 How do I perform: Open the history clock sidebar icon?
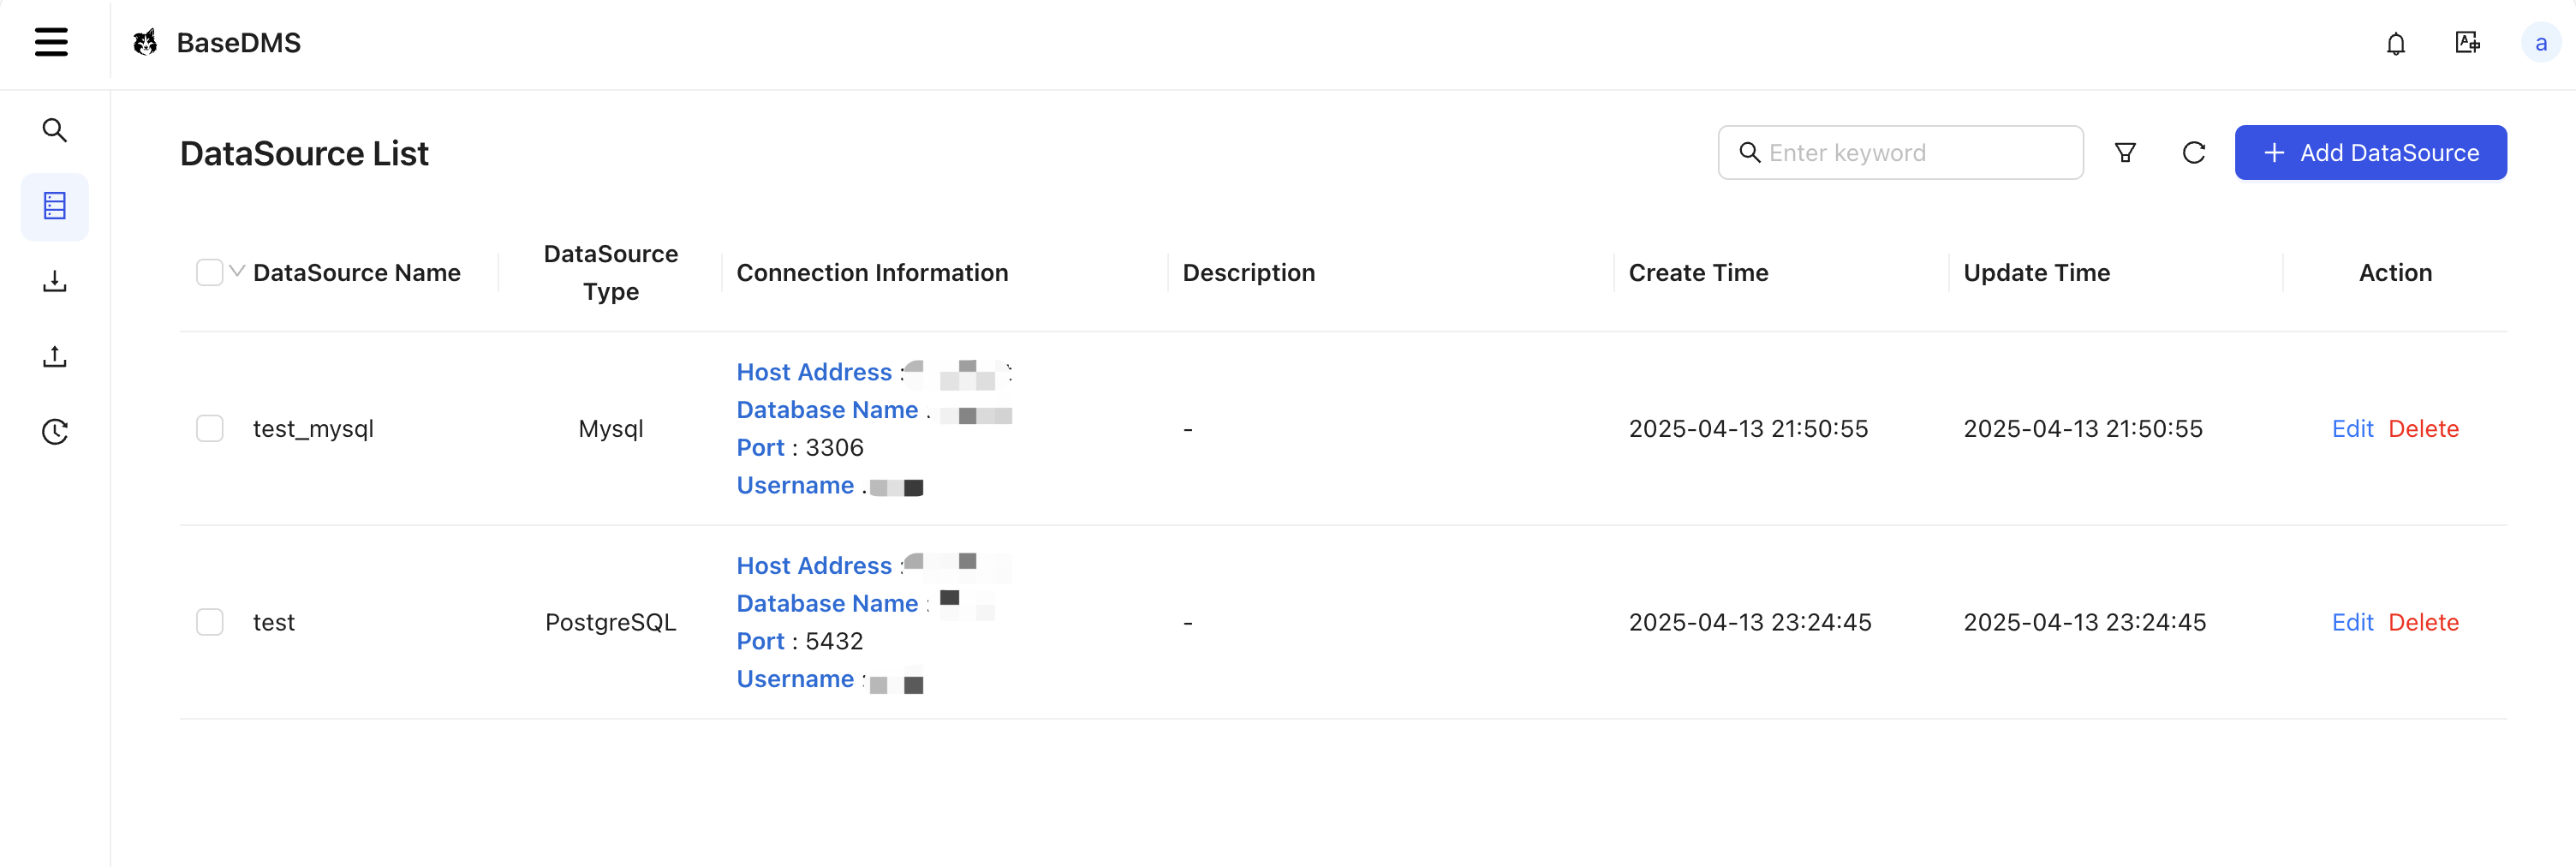coord(54,432)
